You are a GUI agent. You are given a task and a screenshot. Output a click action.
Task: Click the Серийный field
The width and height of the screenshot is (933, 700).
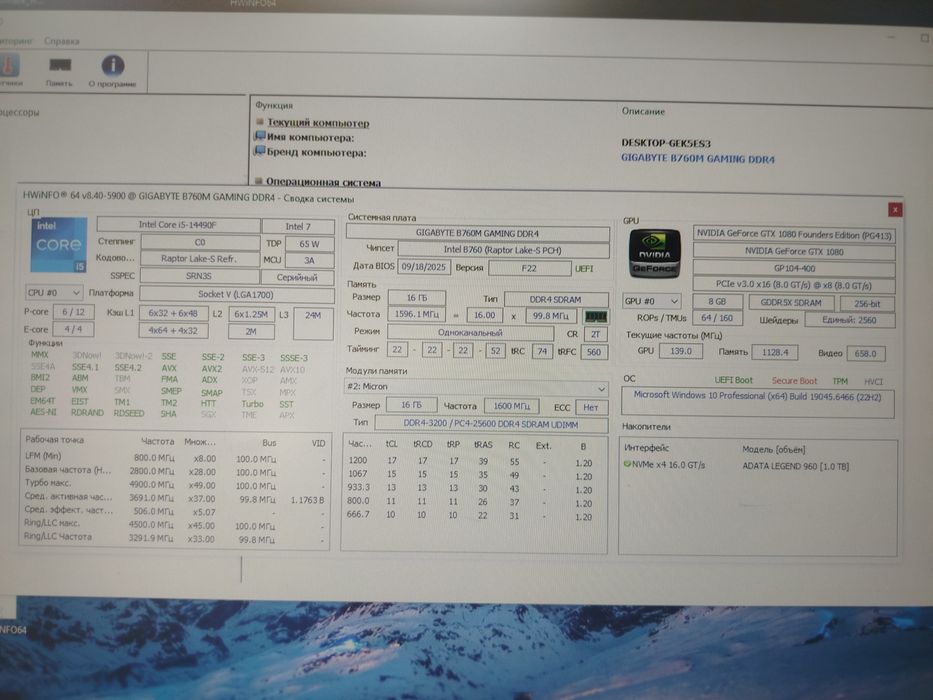point(297,277)
